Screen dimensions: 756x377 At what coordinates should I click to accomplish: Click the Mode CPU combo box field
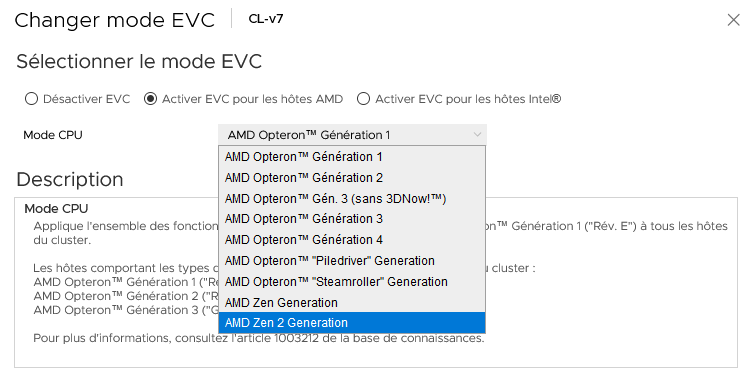click(352, 135)
